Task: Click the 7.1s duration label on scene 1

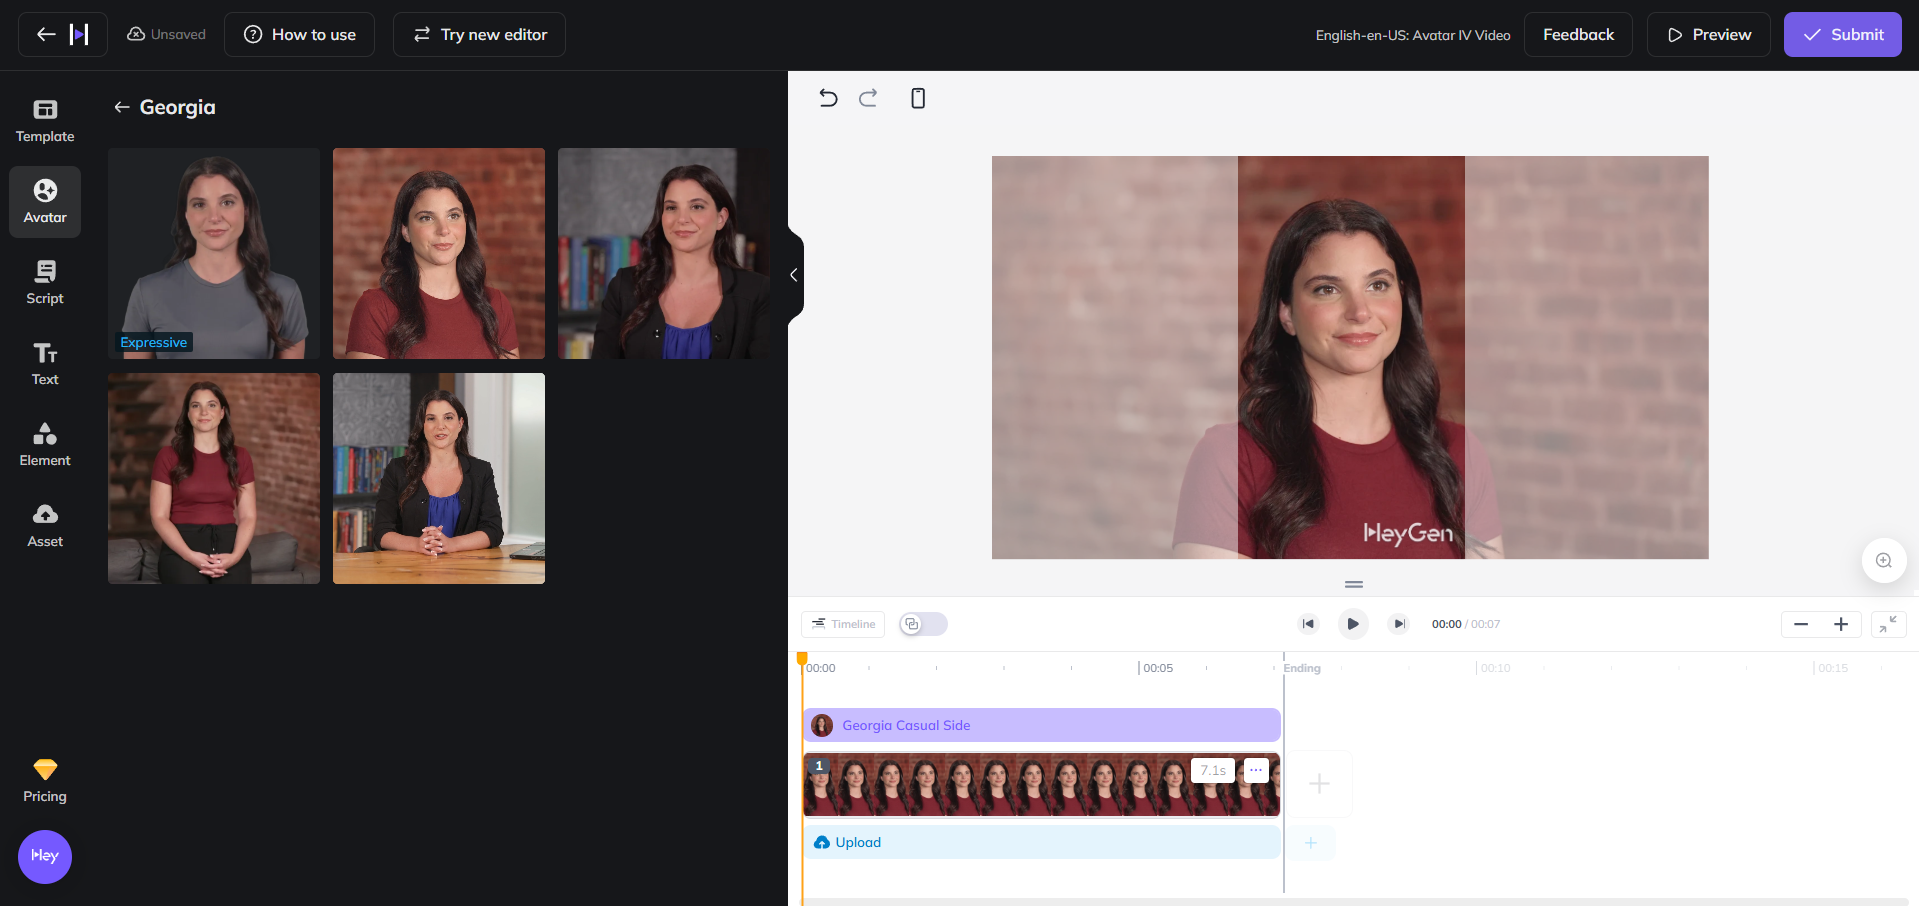Action: click(1213, 770)
